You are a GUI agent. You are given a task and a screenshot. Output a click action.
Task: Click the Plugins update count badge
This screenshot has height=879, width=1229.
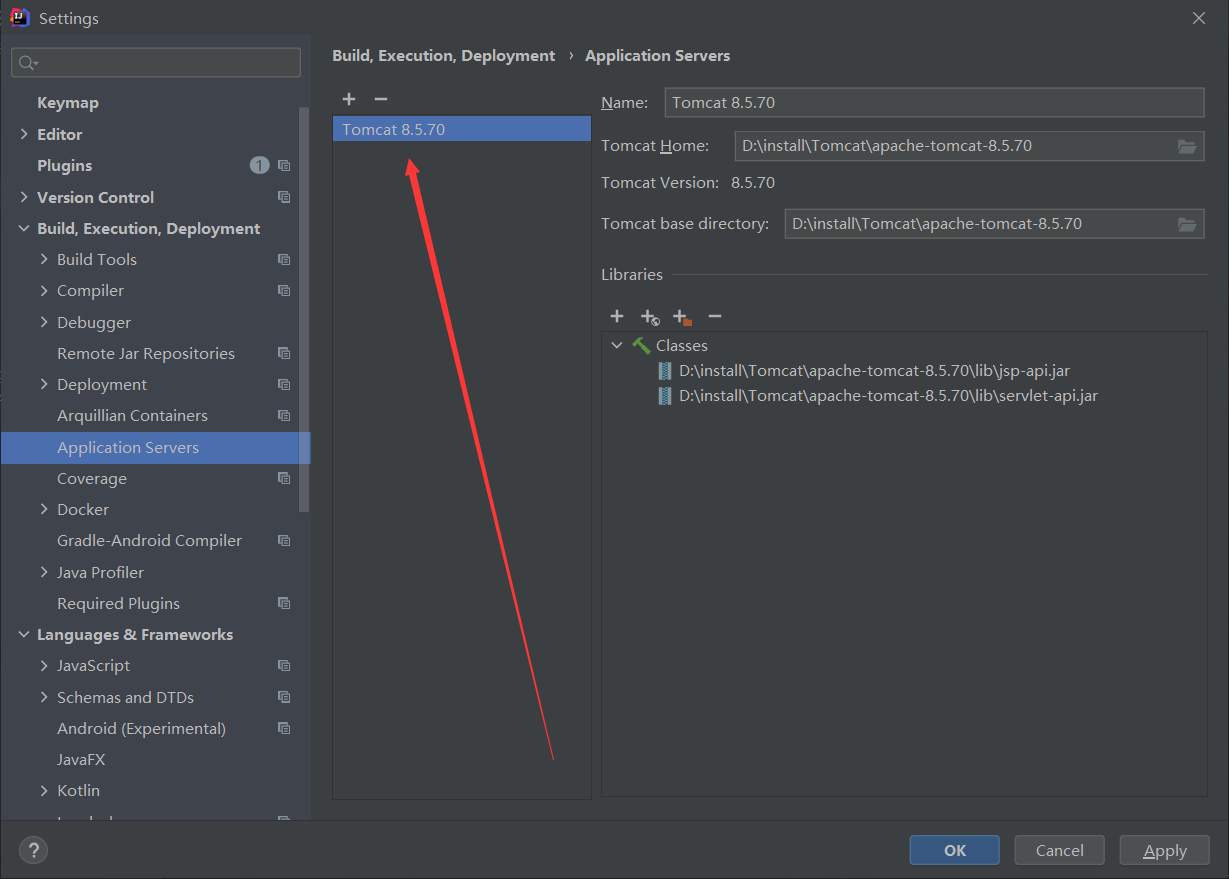(x=260, y=166)
